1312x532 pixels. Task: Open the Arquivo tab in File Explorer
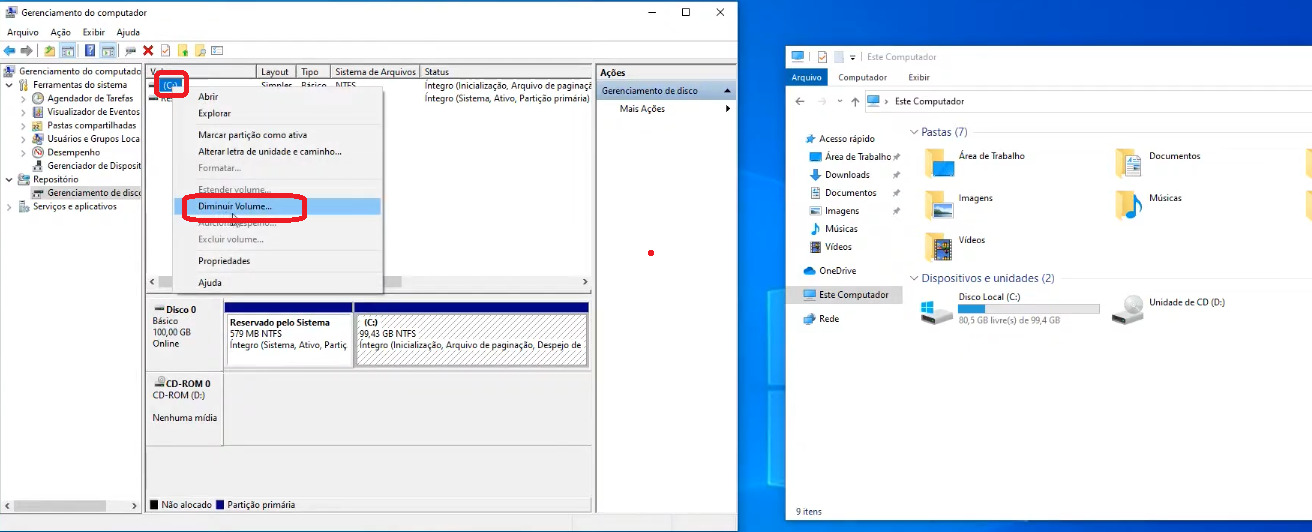point(806,77)
